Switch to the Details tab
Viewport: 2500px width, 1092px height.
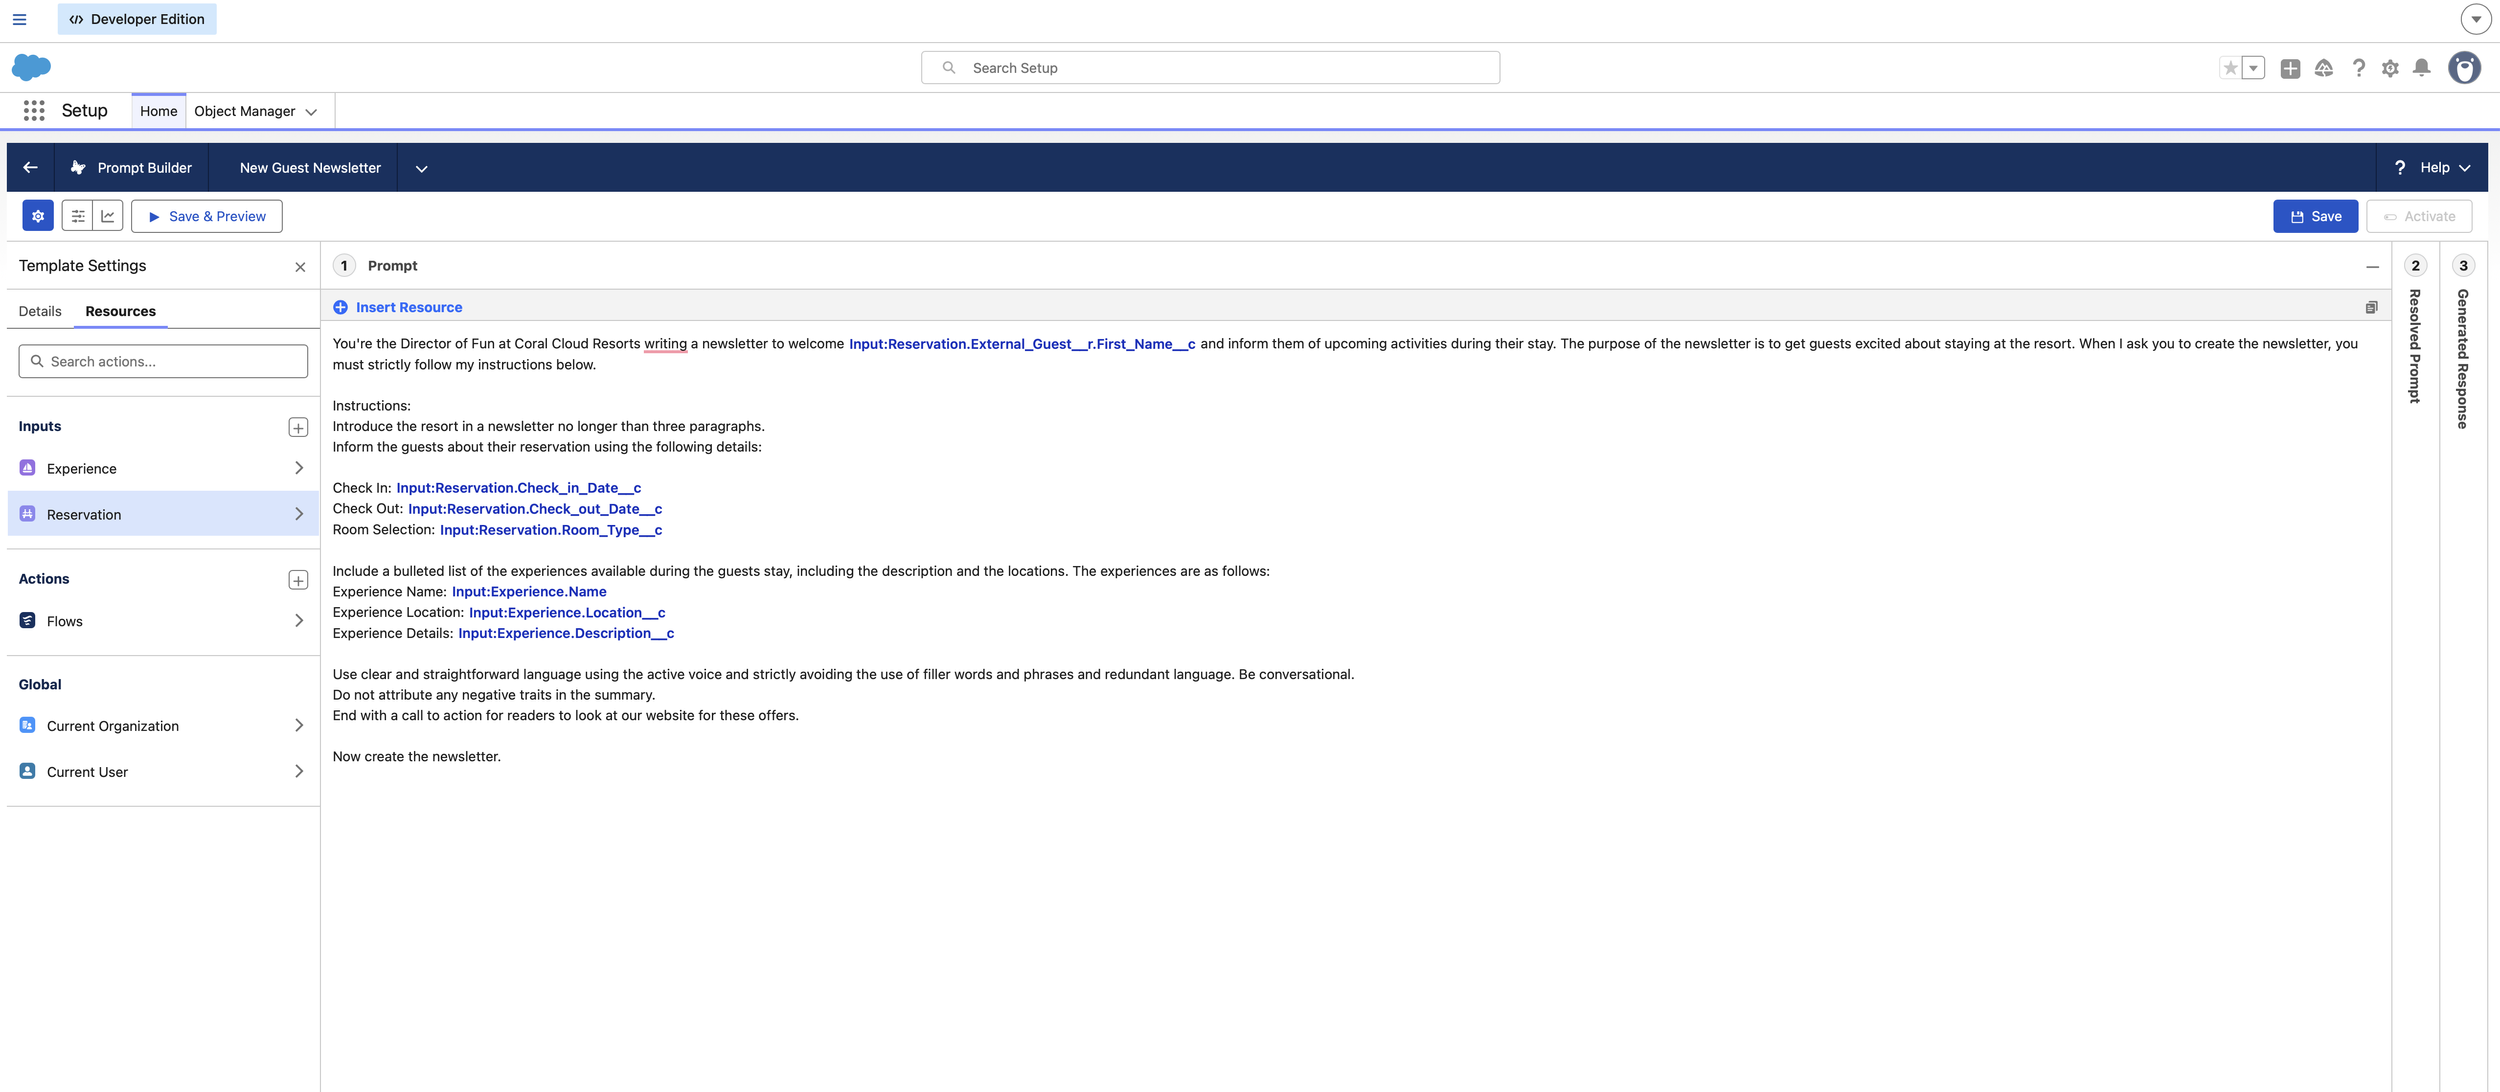tap(40, 311)
